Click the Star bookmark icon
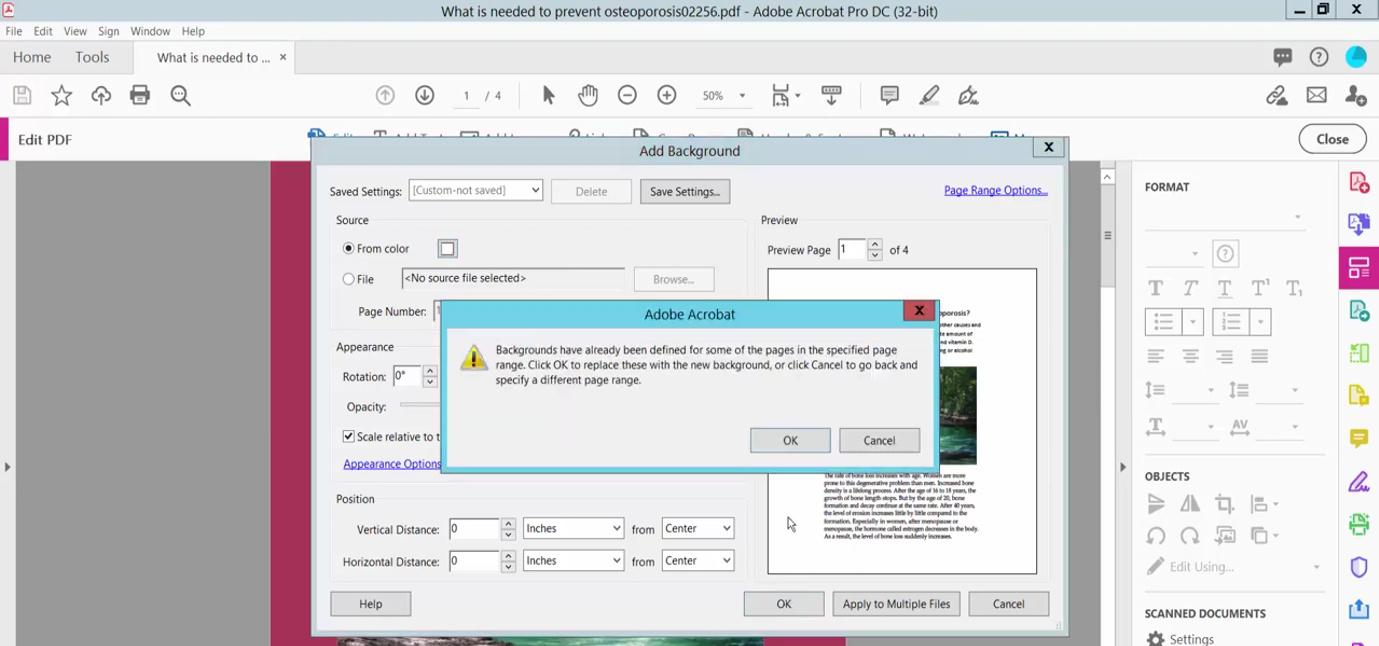Viewport: 1379px width, 646px height. pyautogui.click(x=62, y=95)
